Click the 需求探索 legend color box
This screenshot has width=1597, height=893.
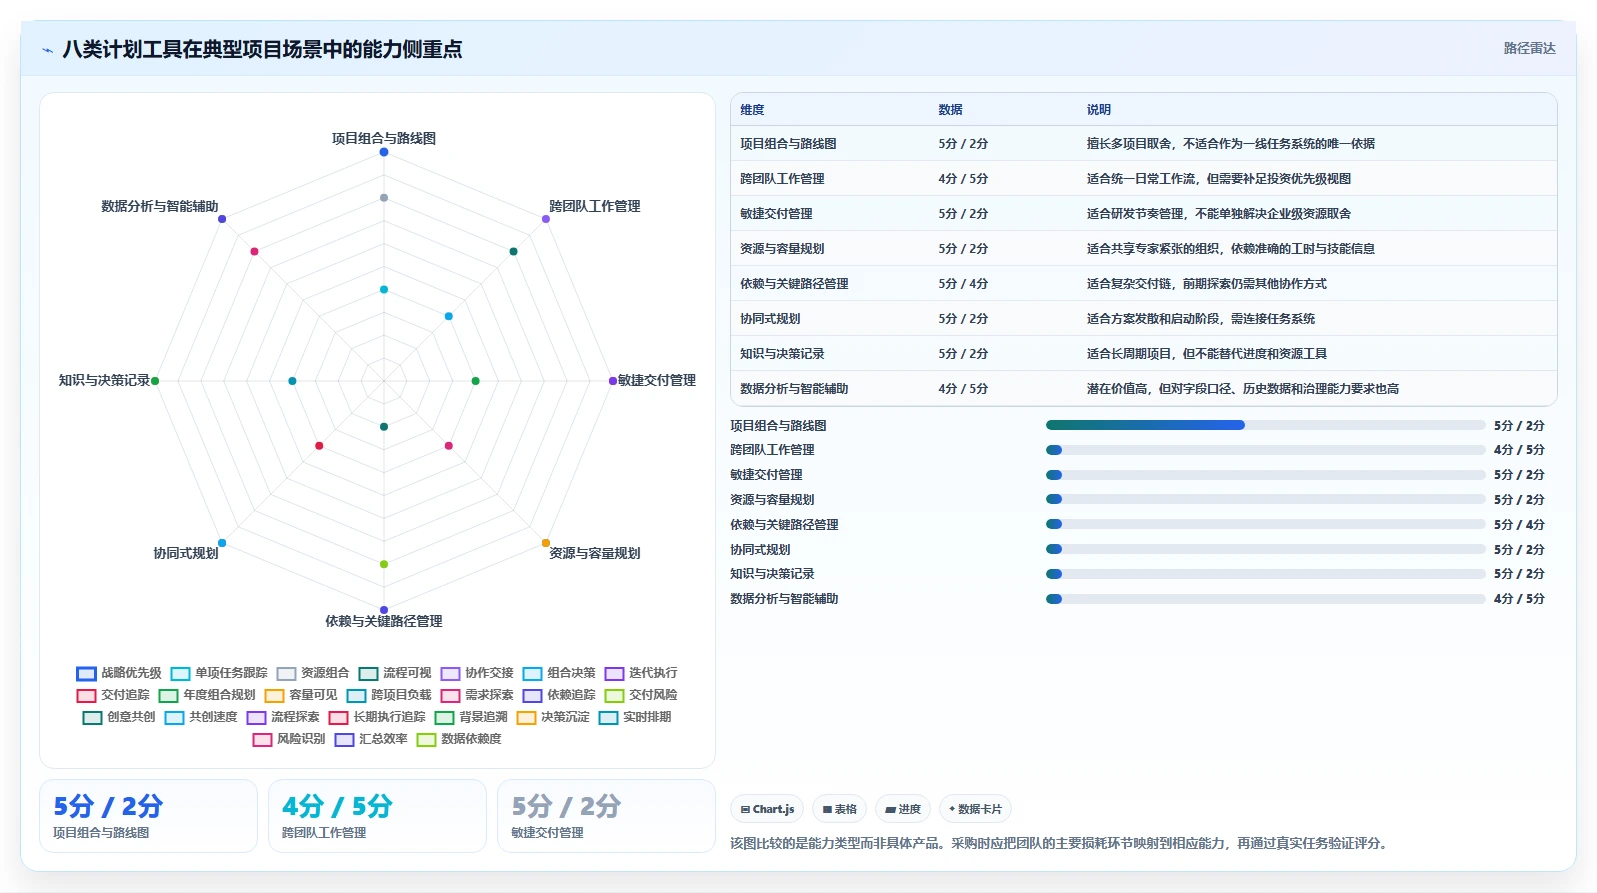[450, 695]
